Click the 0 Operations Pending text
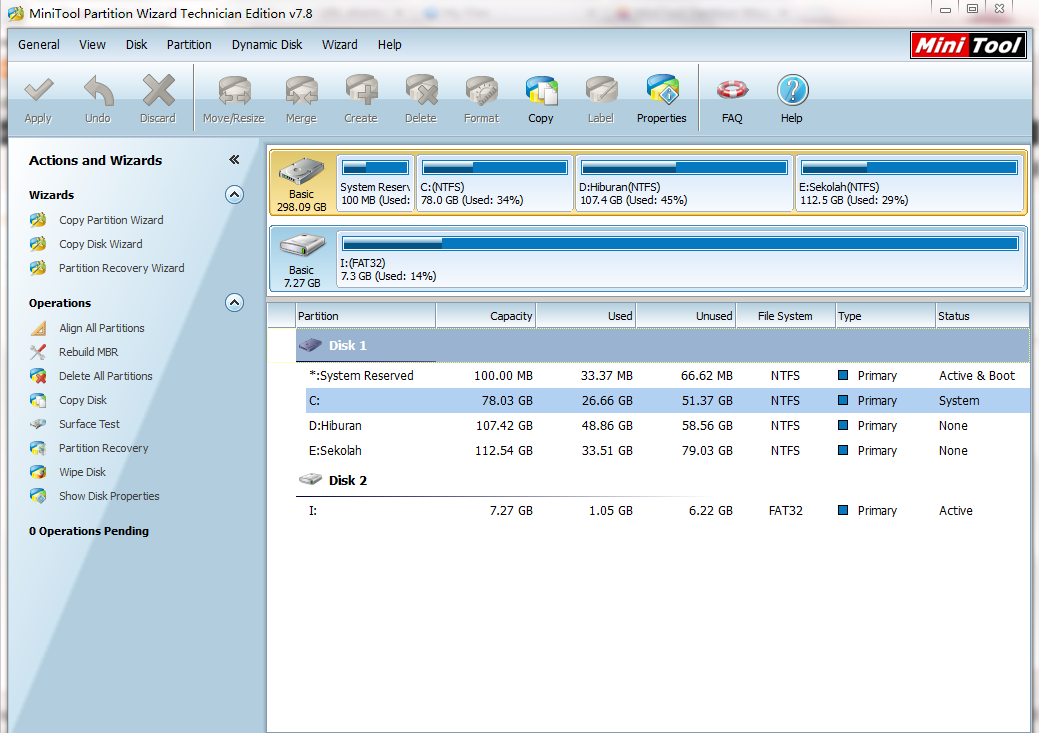Viewport: 1039px width, 733px height. (89, 531)
